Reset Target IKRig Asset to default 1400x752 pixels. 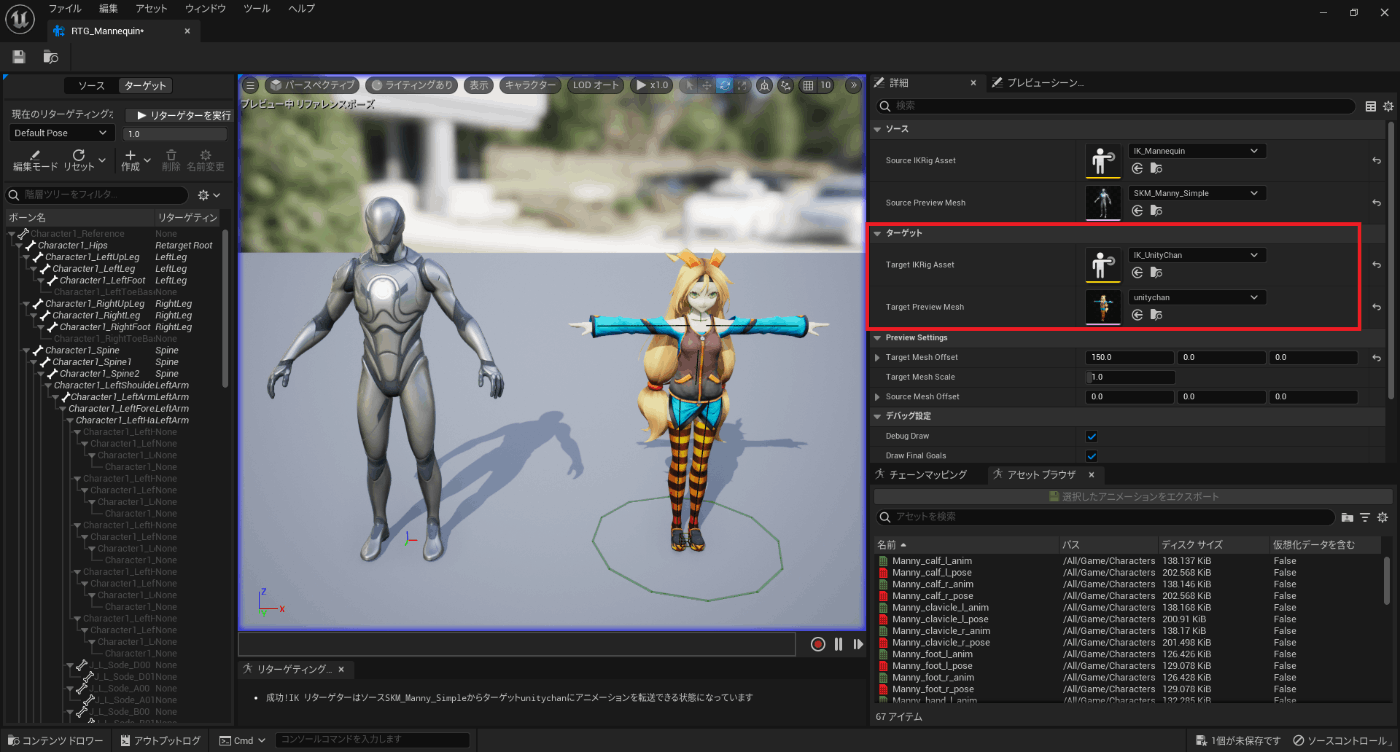[x=1376, y=264]
